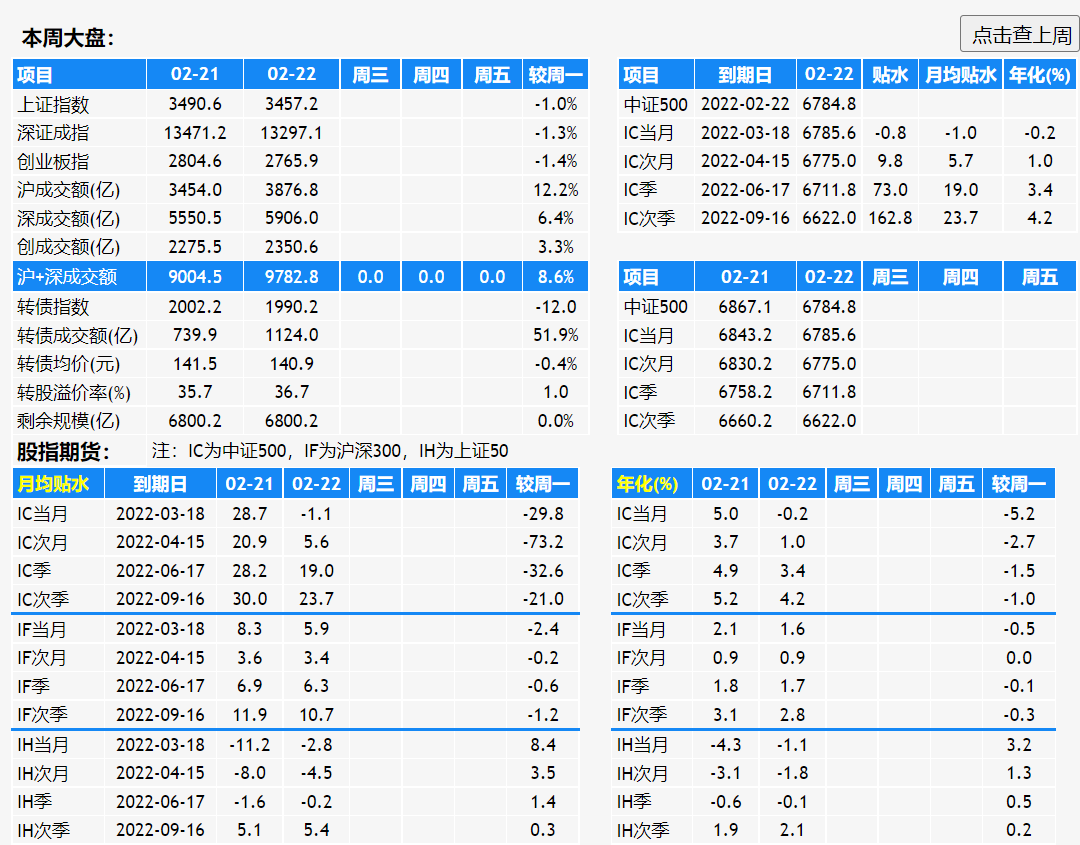Image resolution: width=1080 pixels, height=845 pixels.
Task: Click 11.9 value for IF次季
Action: pyautogui.click(x=249, y=715)
